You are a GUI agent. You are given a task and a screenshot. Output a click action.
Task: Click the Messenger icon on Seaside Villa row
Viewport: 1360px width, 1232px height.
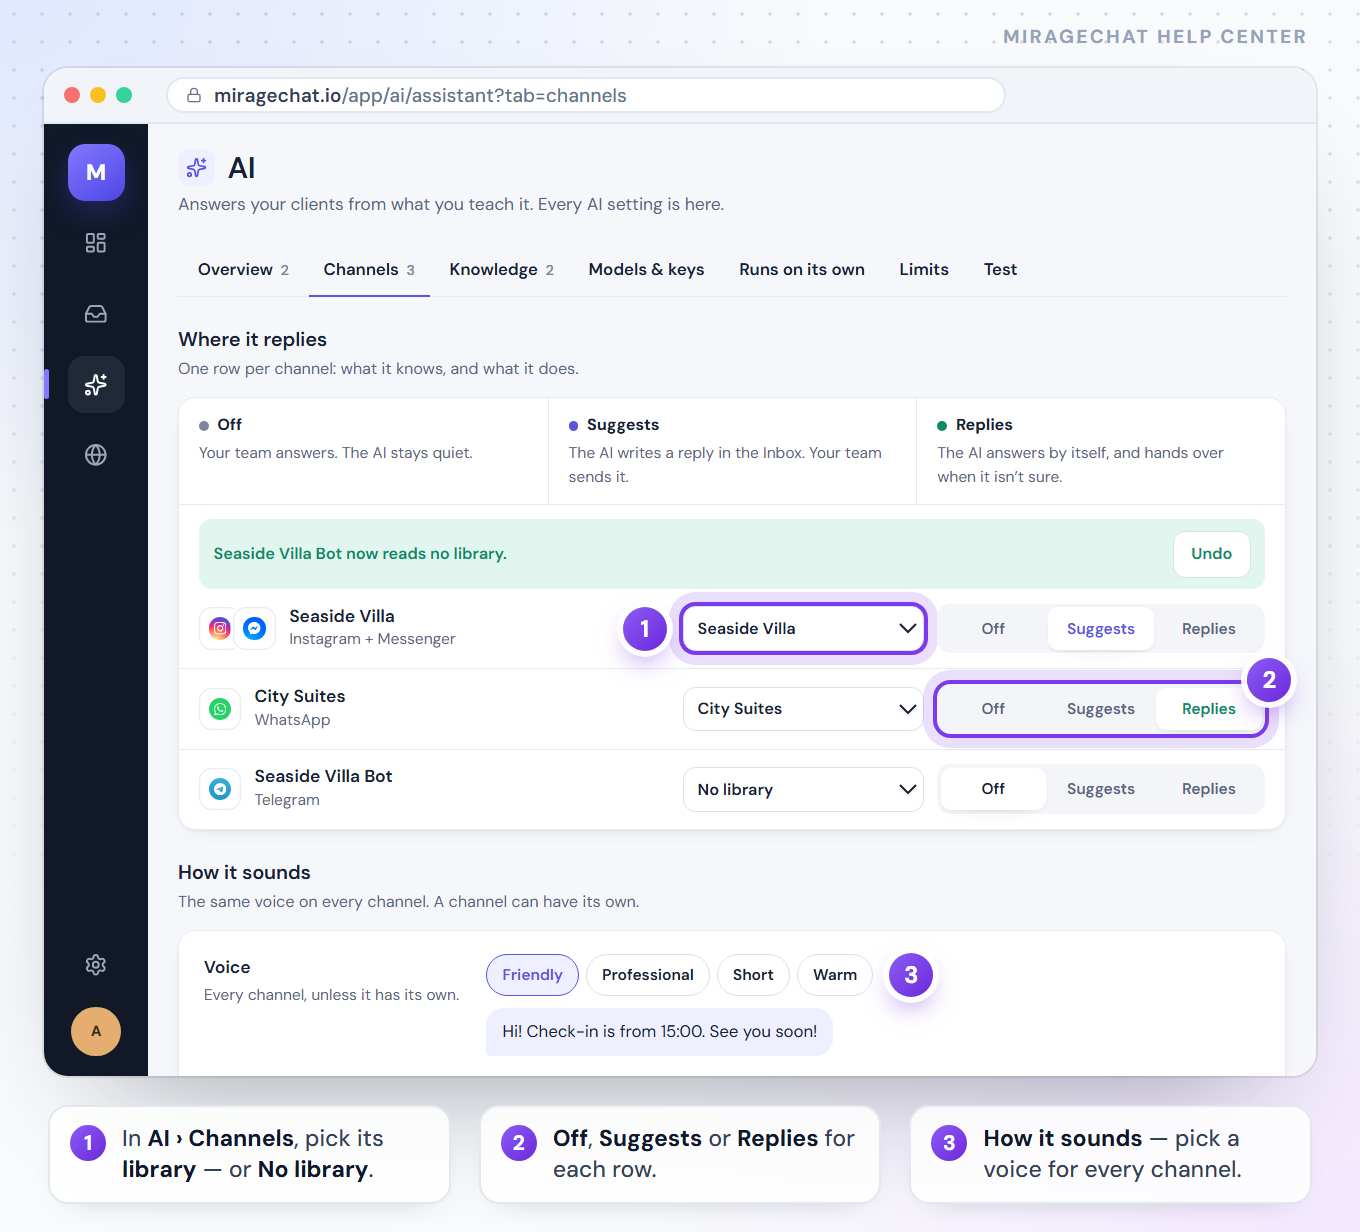255,628
